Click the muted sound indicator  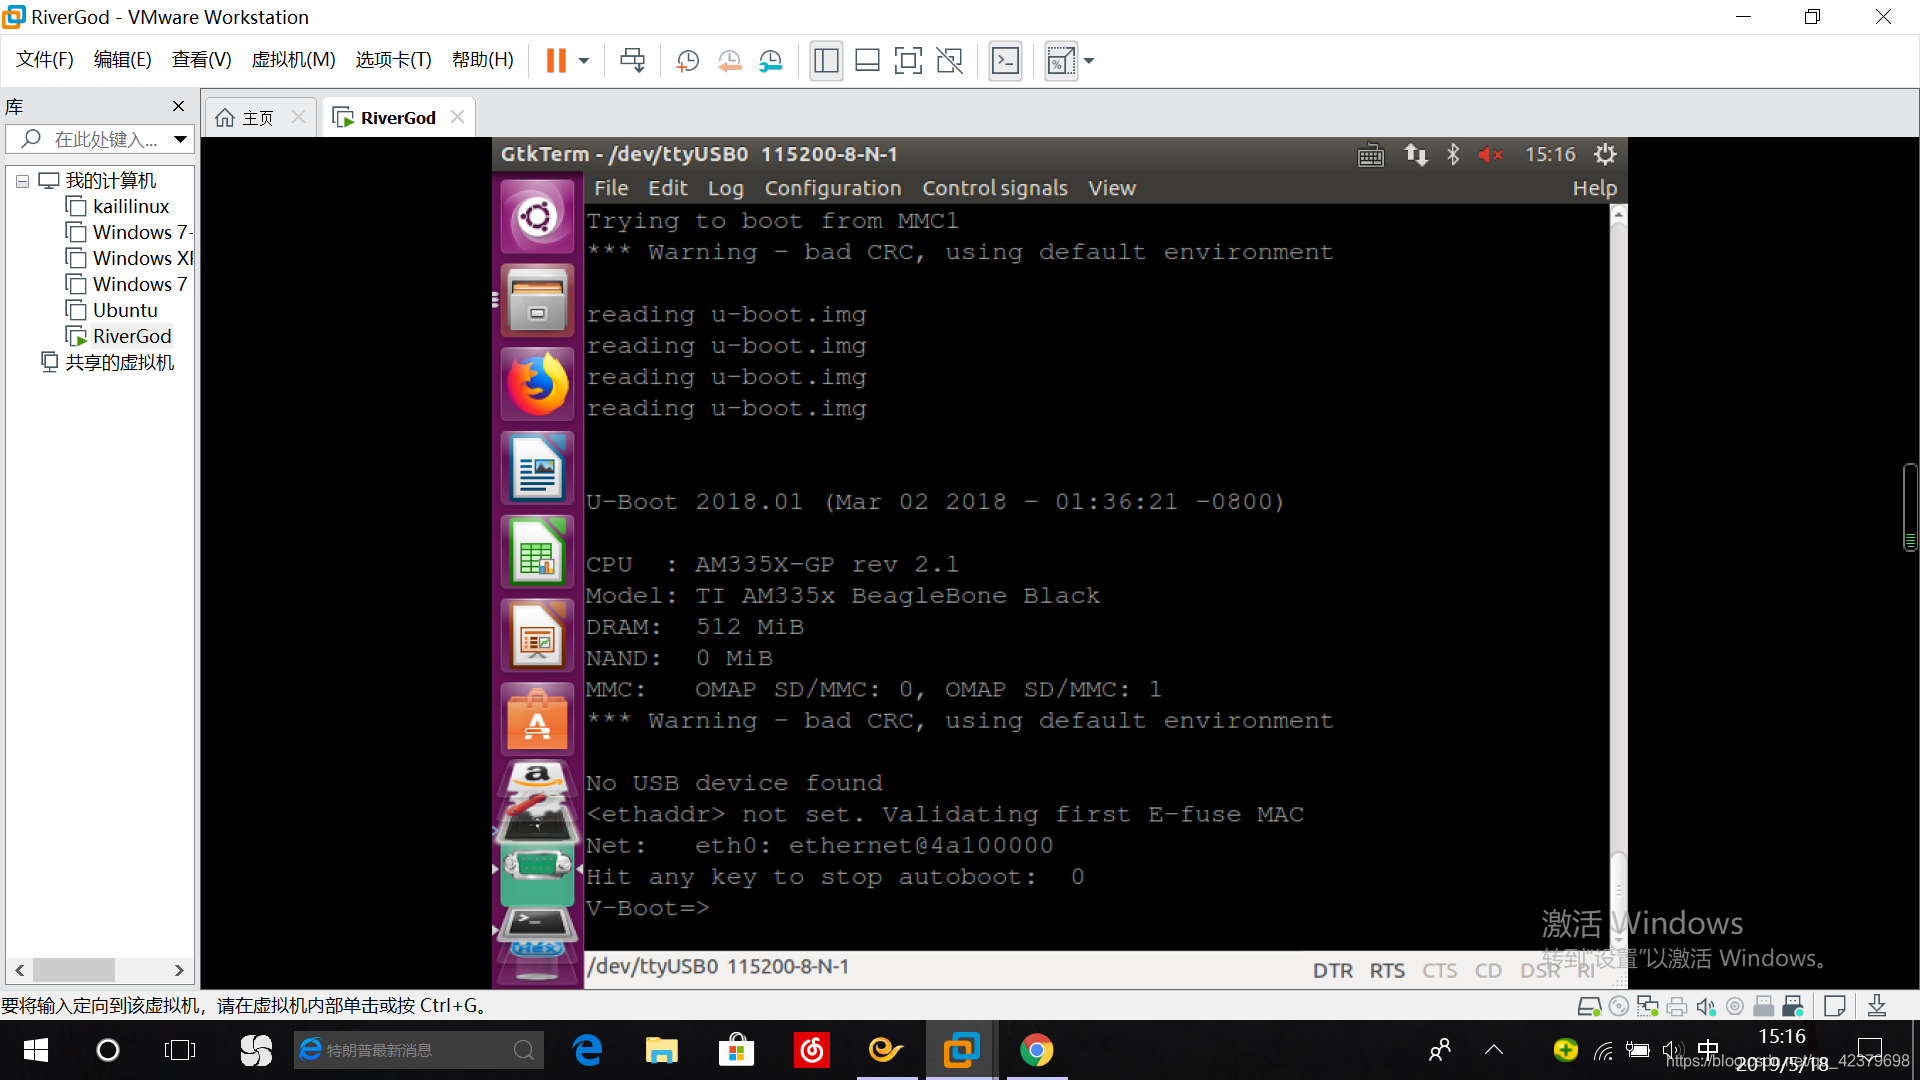pos(1490,155)
